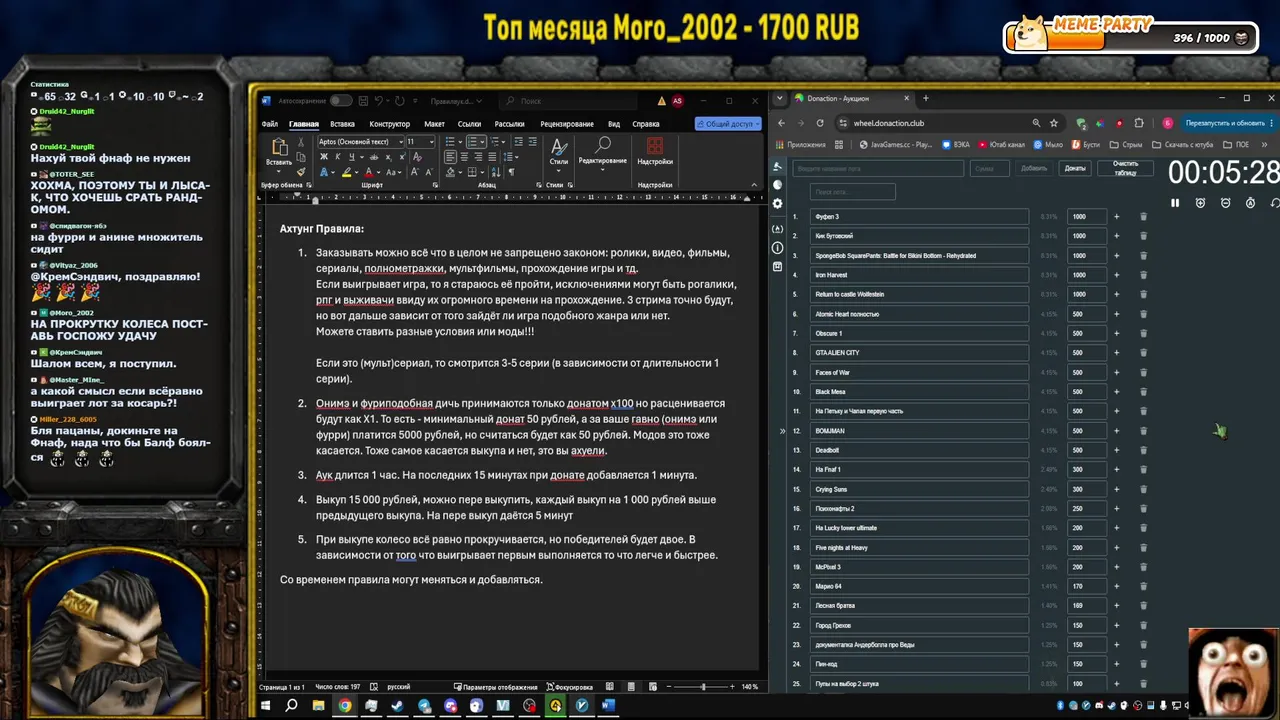Screen dimensions: 1280x720
Task: Click the Вставить paste icon
Action: tap(280, 146)
